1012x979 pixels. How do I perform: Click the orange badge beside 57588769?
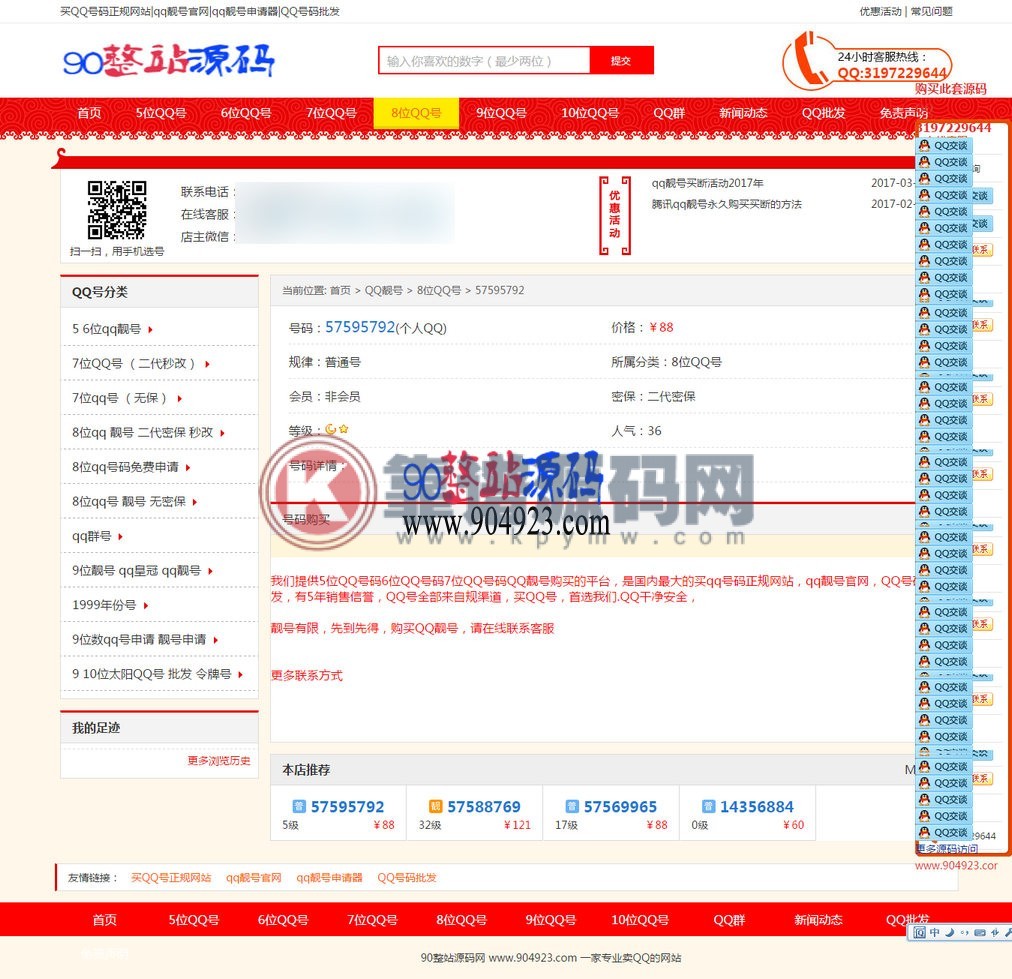[435, 806]
